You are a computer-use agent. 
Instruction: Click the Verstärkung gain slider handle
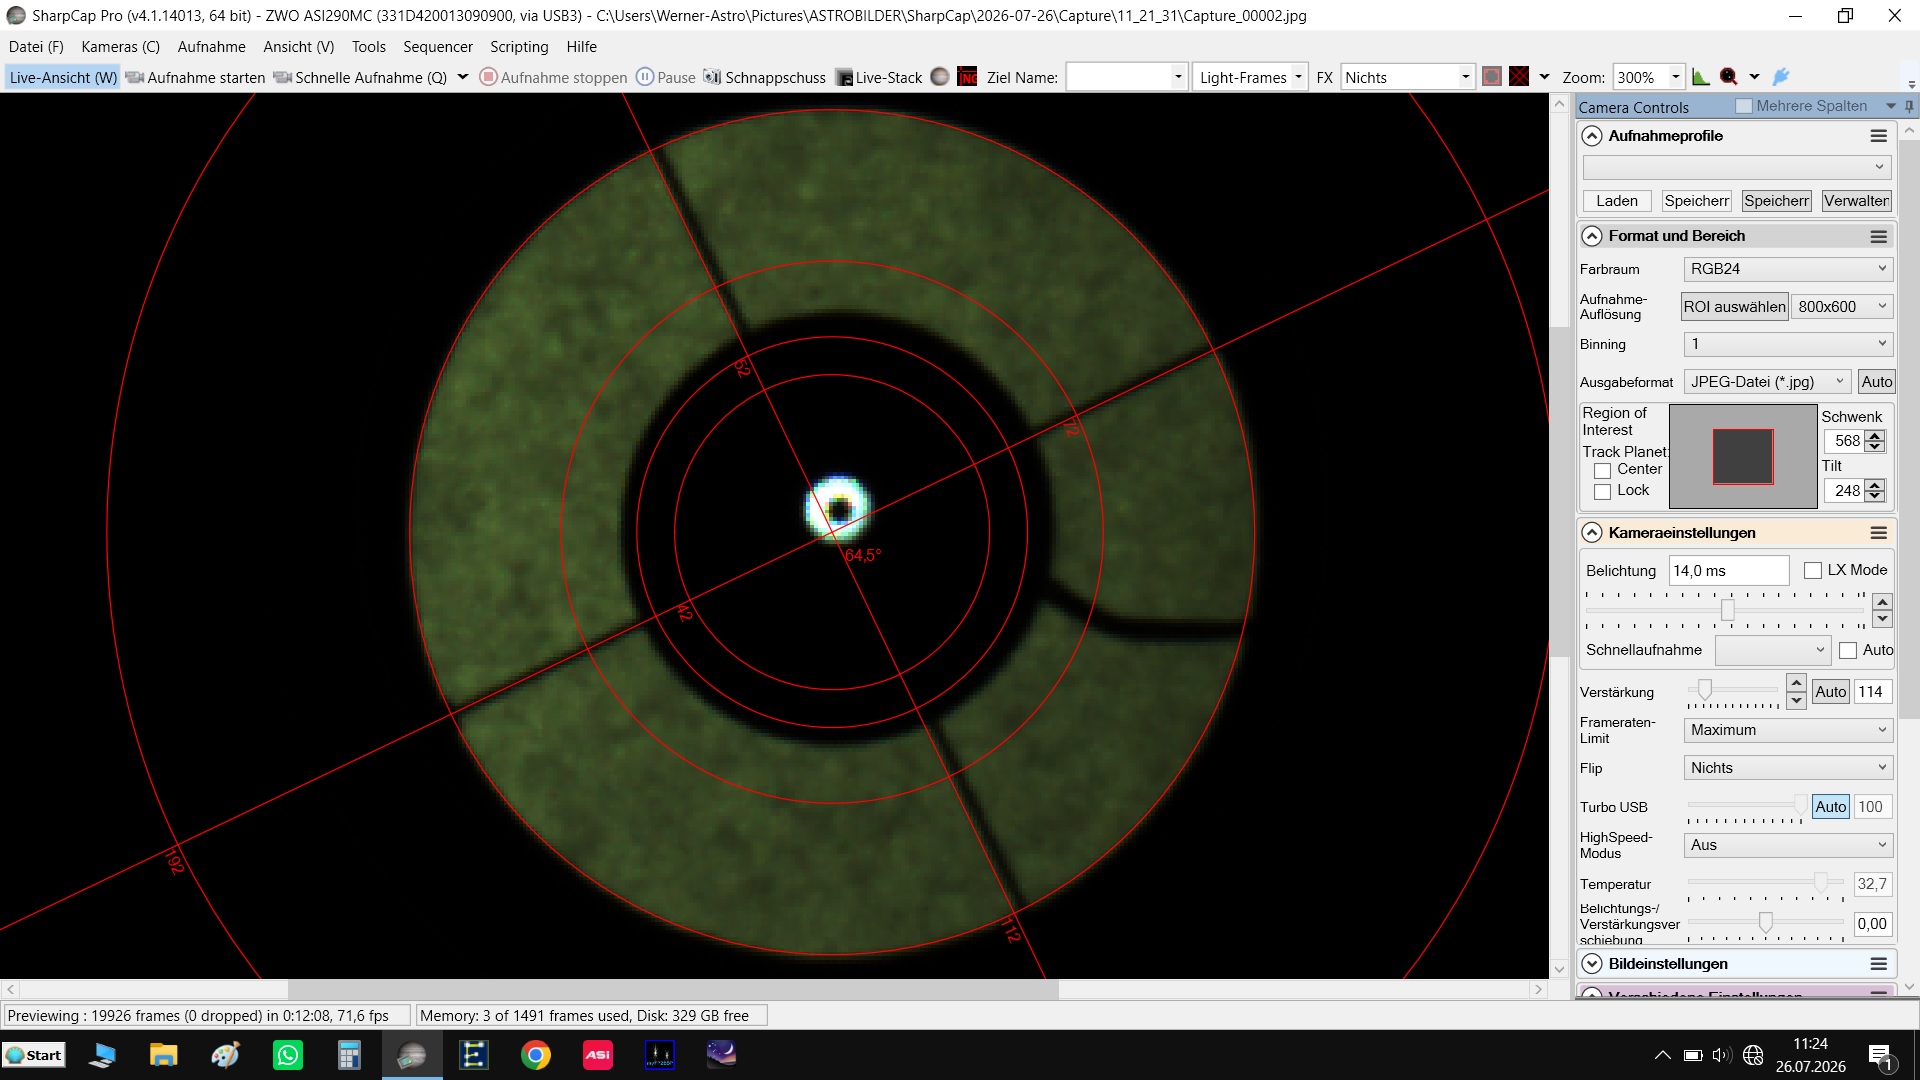click(x=1705, y=688)
